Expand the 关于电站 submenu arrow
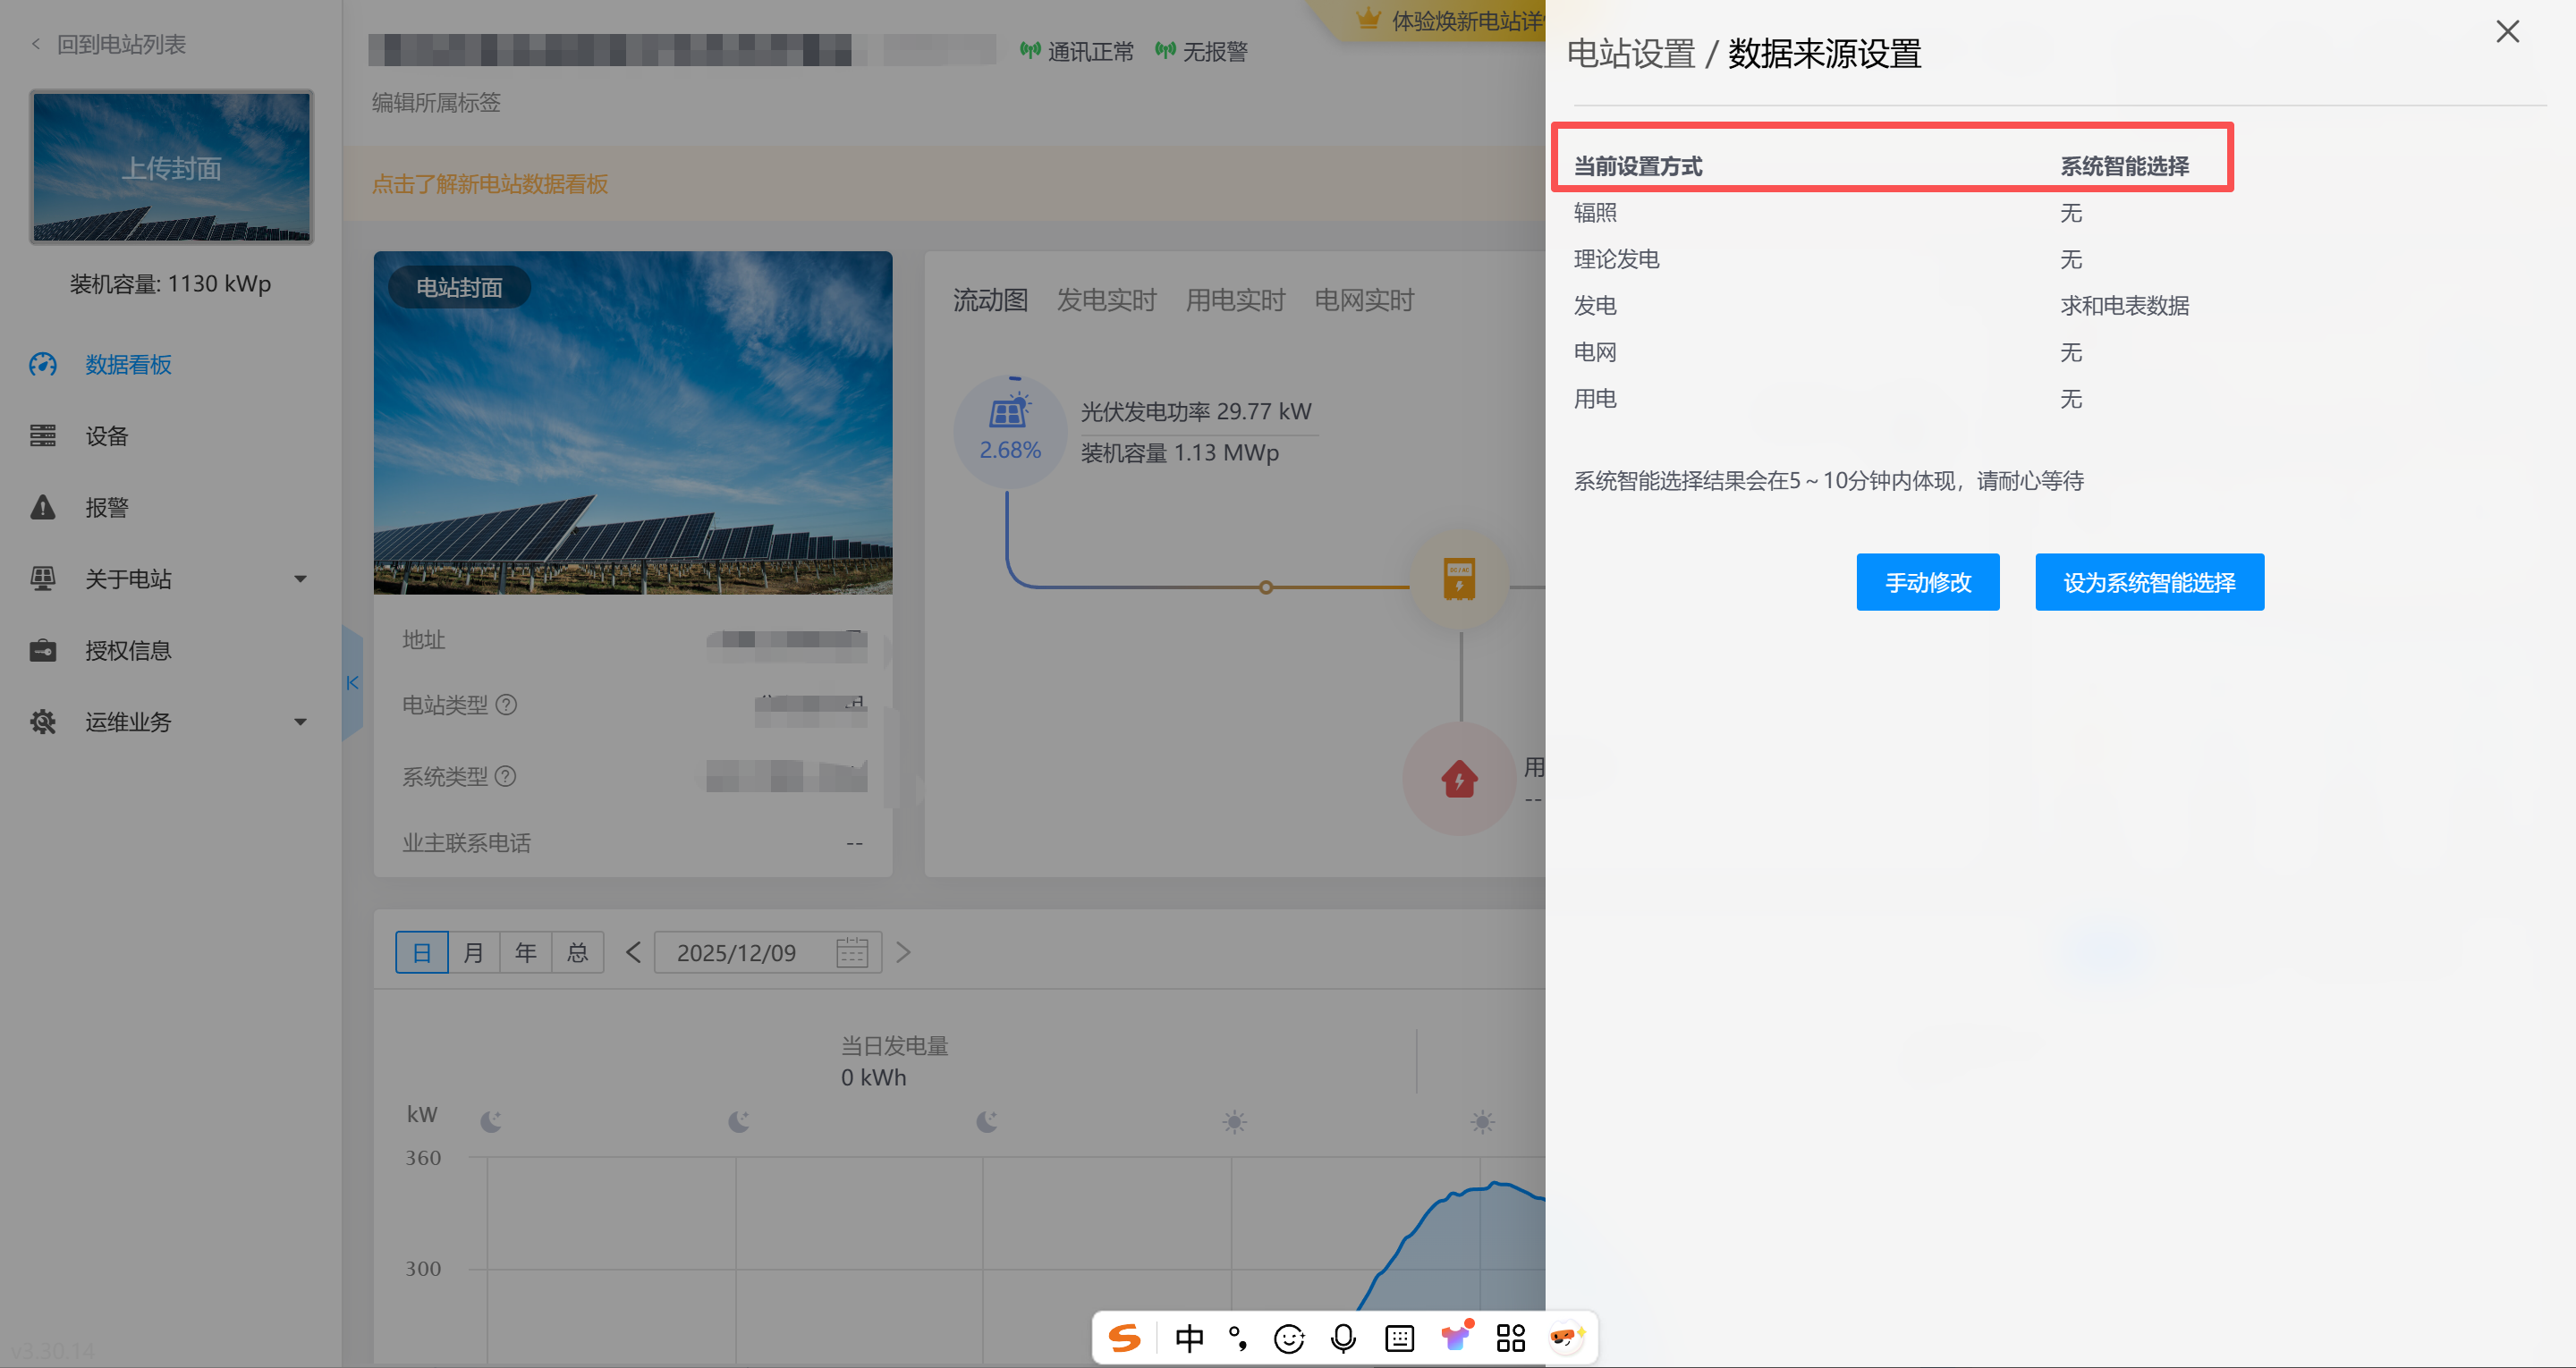 tap(300, 579)
